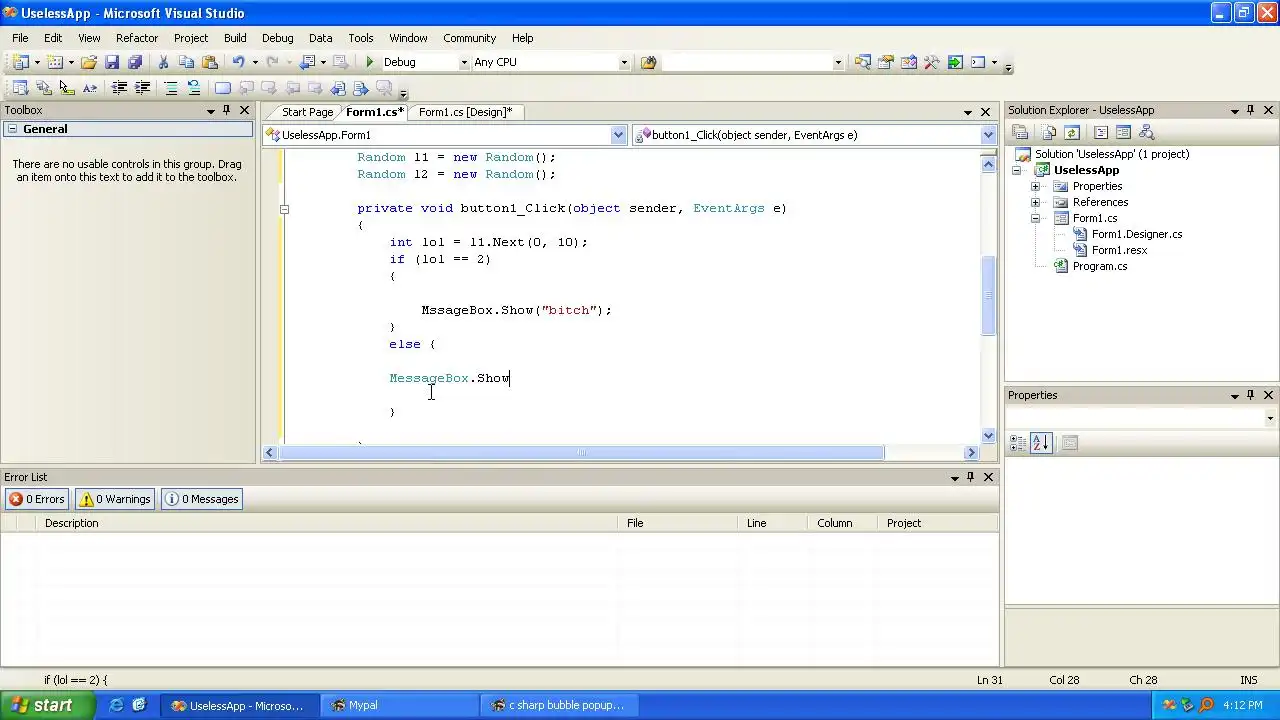Open the Refactor menu
Screen dimensions: 1280x720
tap(137, 38)
